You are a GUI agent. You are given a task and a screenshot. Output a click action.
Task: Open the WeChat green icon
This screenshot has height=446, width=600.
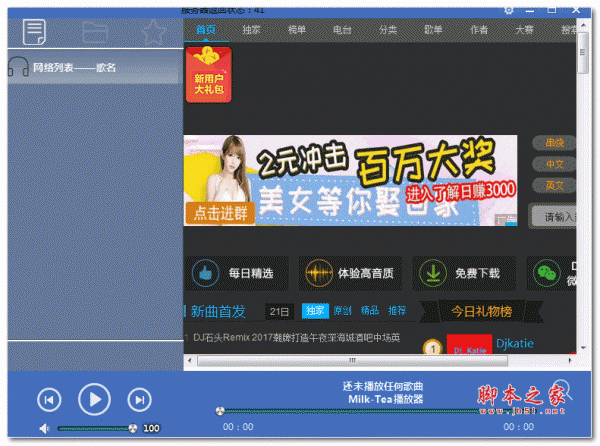pos(546,273)
